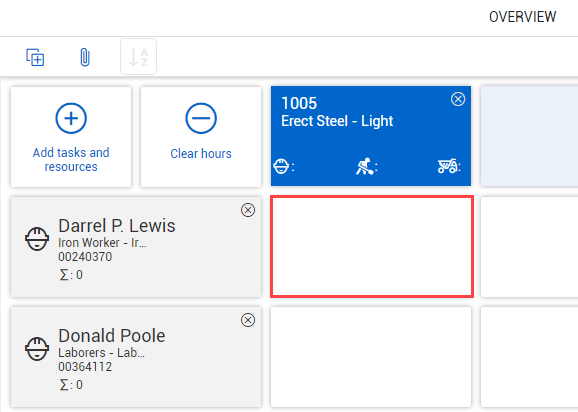Select Donald Poole hours cell for task 1005
Image resolution: width=578 pixels, height=412 pixels.
(x=371, y=357)
